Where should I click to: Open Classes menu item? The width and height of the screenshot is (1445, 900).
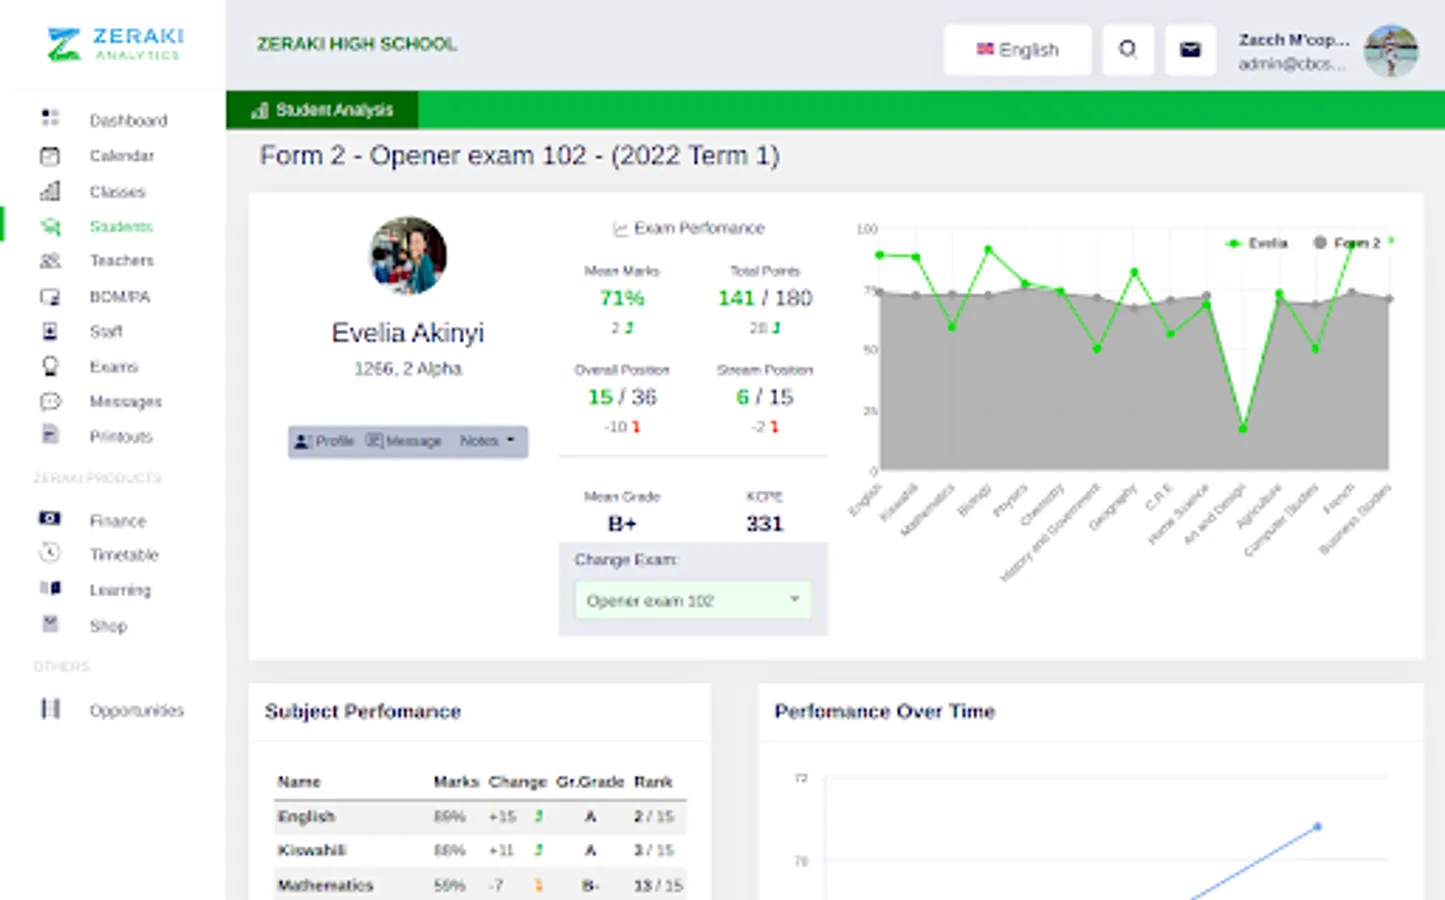[x=117, y=191]
